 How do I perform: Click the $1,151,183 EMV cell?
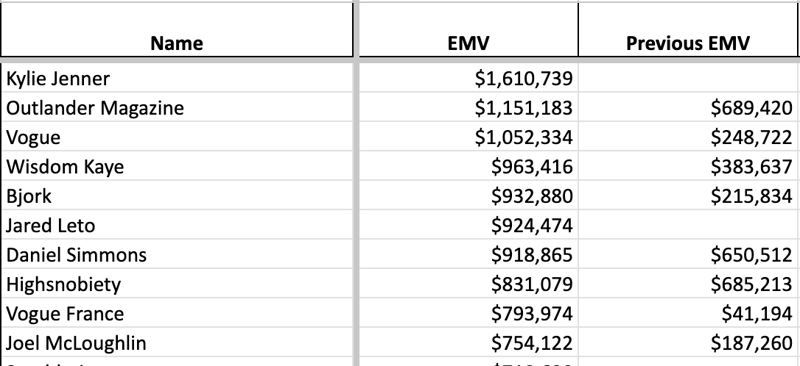(x=468, y=107)
